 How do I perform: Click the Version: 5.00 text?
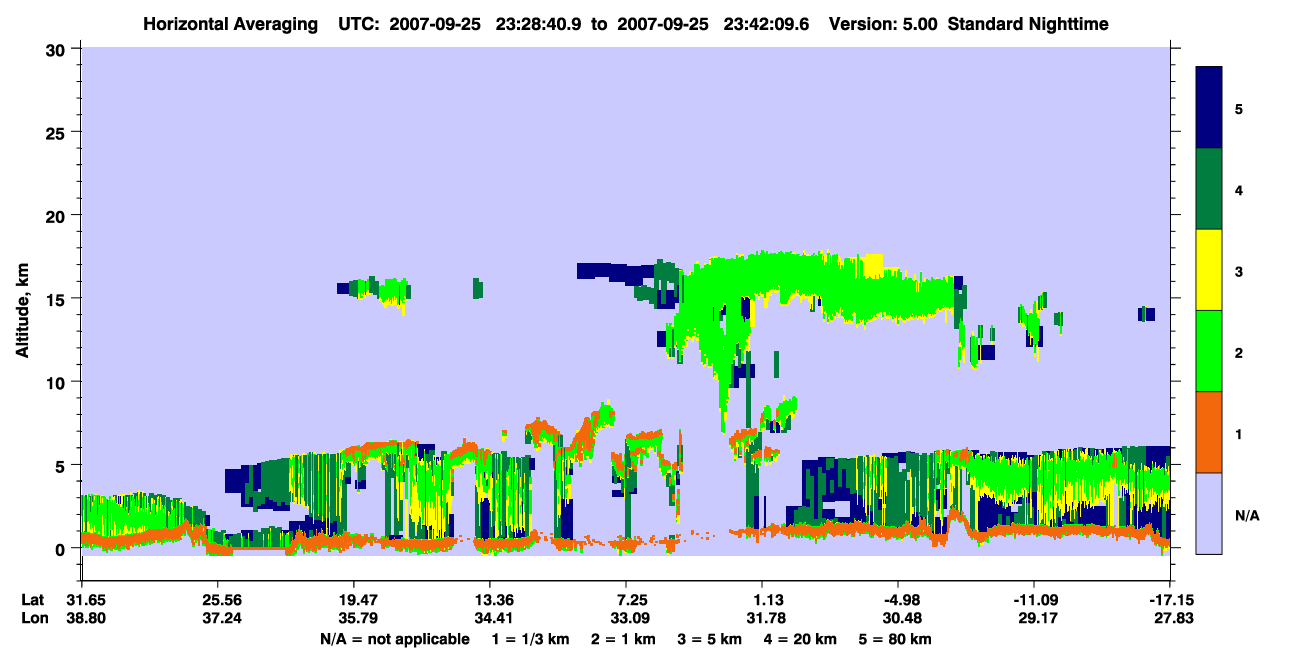884,23
